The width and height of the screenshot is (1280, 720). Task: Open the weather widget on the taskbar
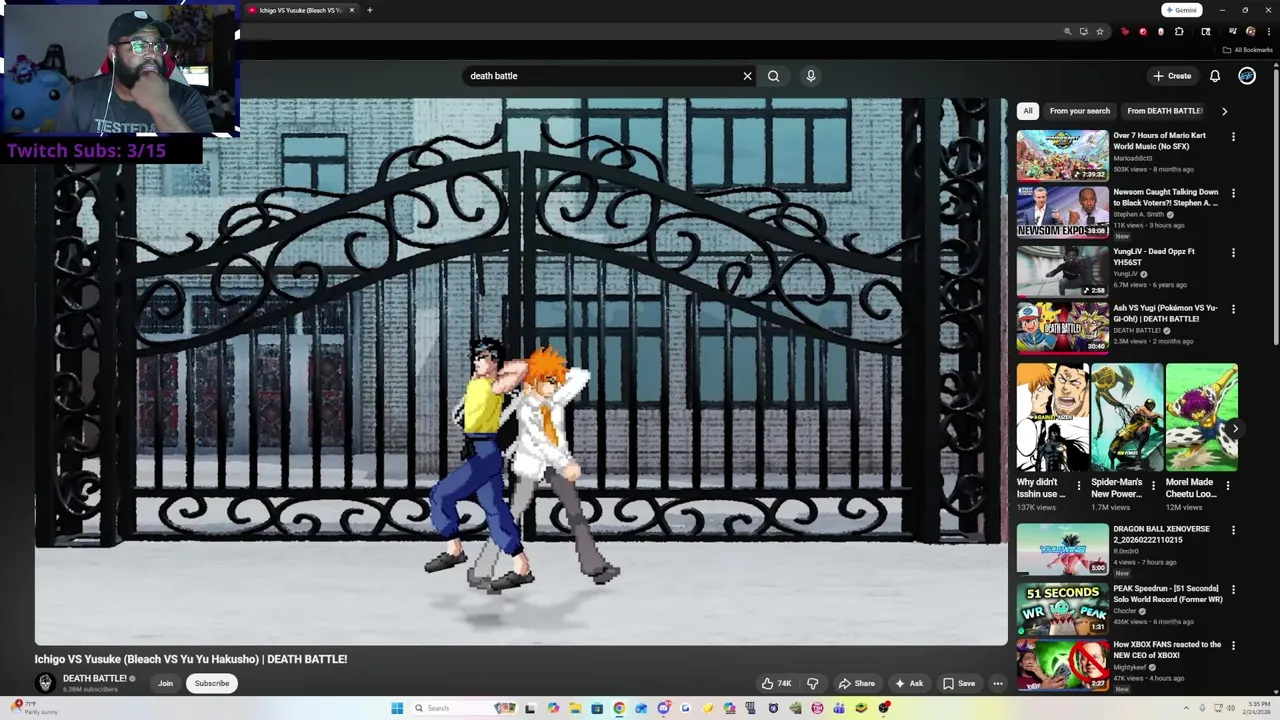(x=35, y=708)
